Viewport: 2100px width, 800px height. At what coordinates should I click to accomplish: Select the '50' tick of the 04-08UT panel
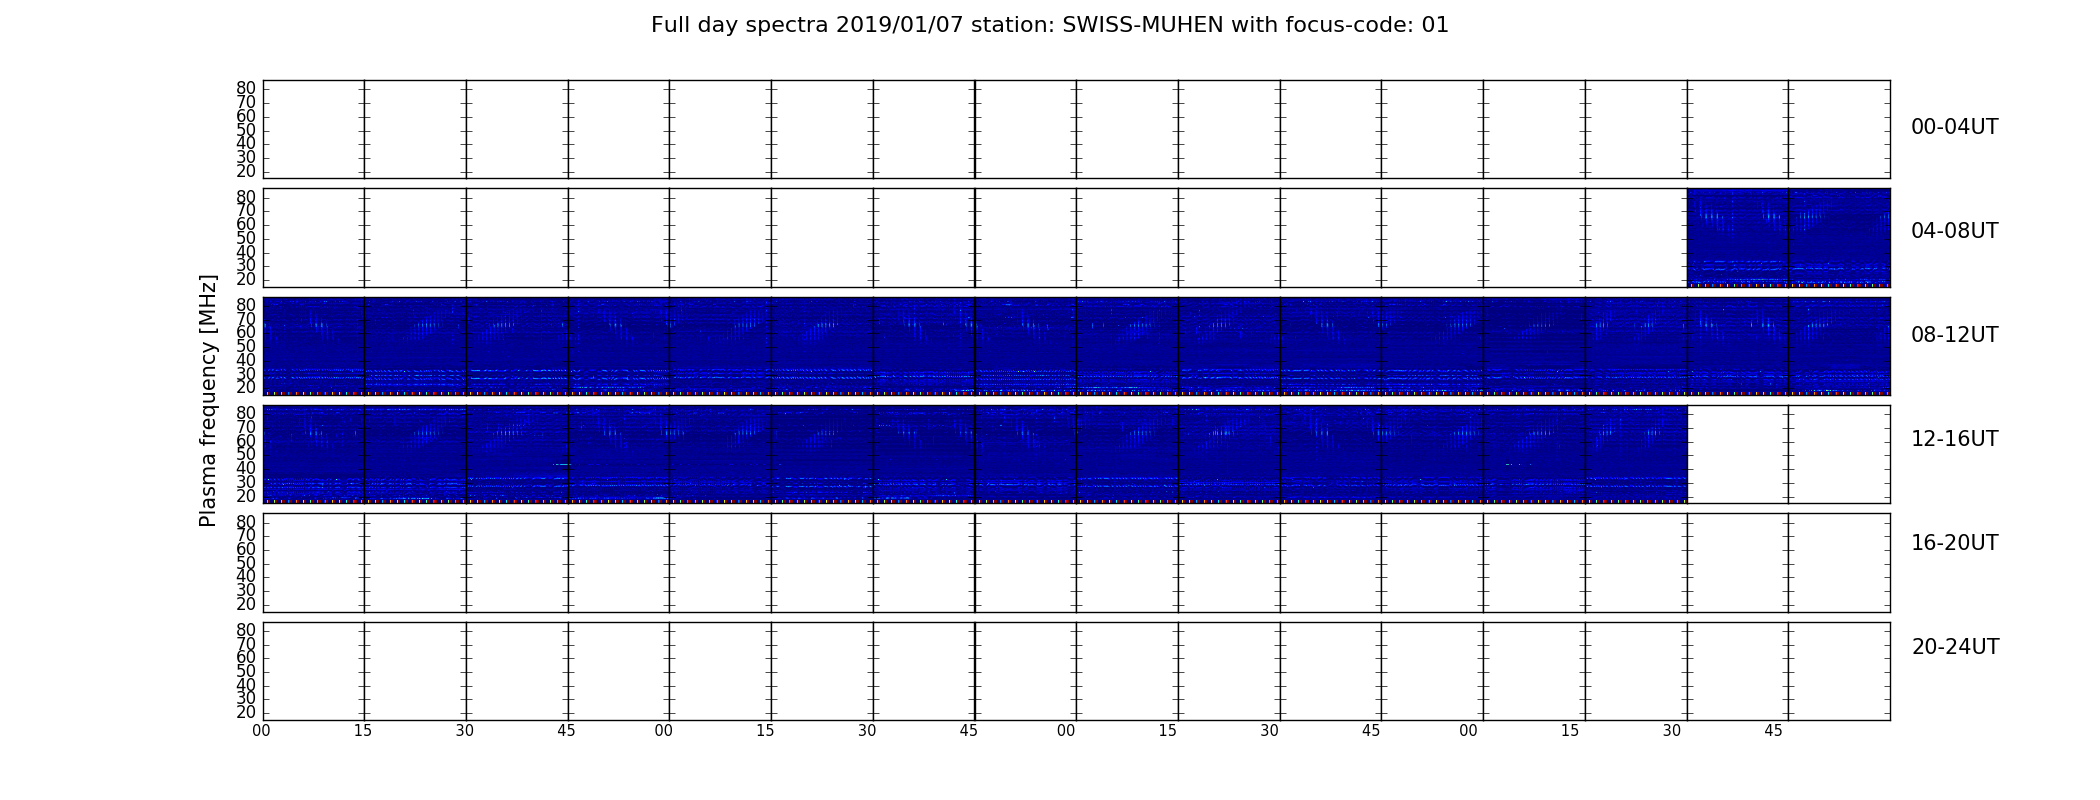coord(246,238)
